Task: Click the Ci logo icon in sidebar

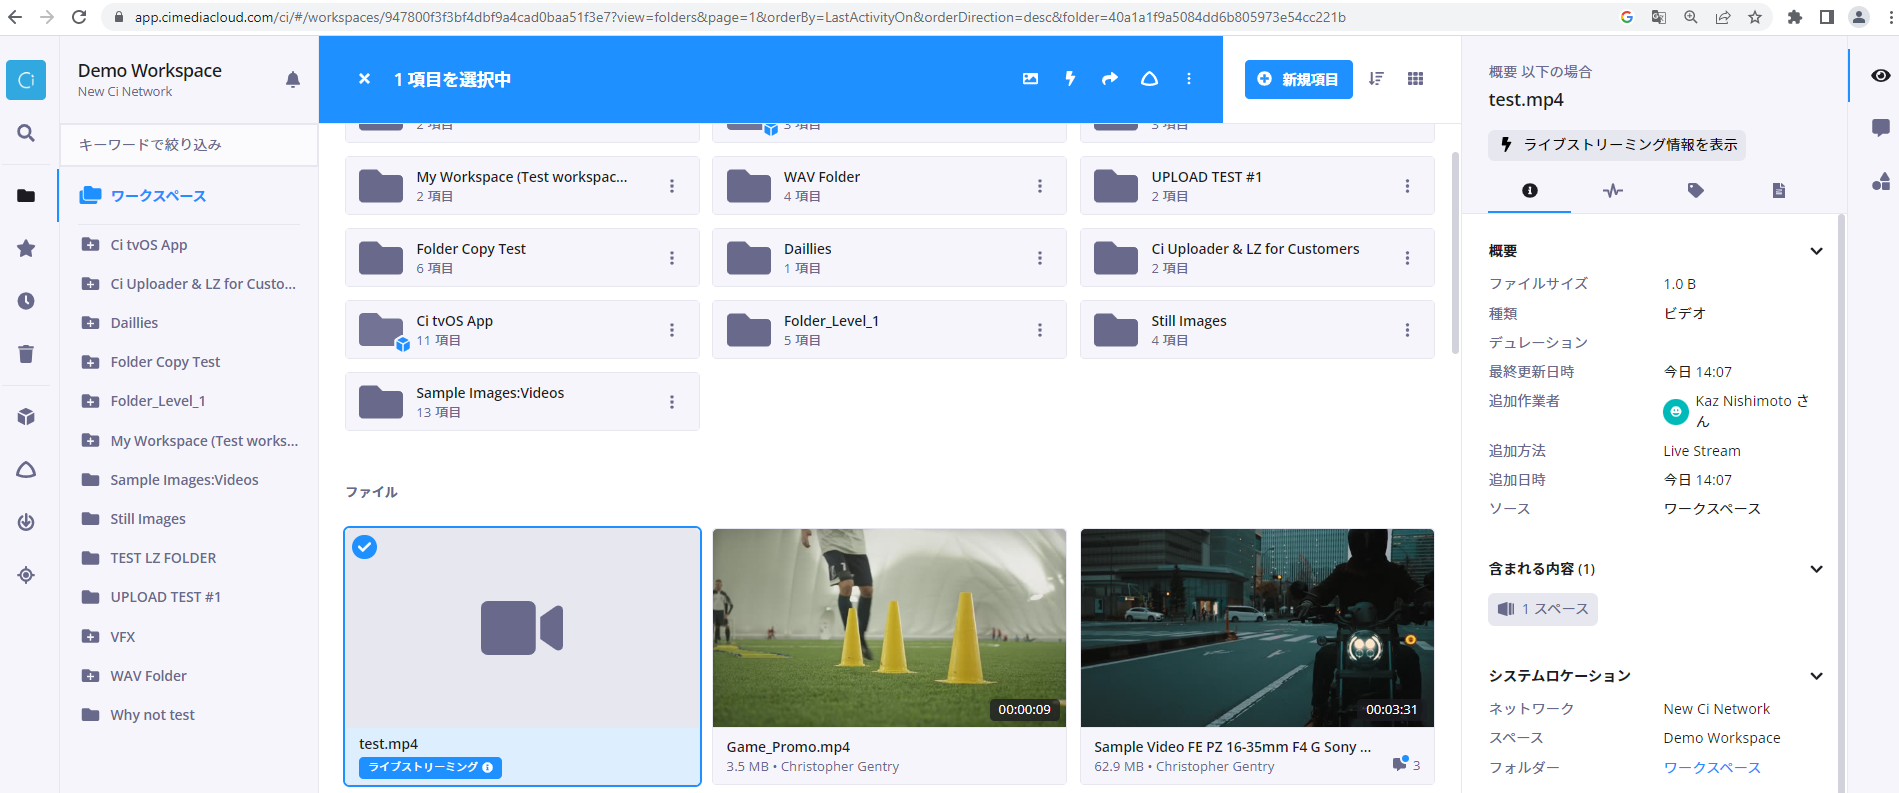Action: click(26, 80)
